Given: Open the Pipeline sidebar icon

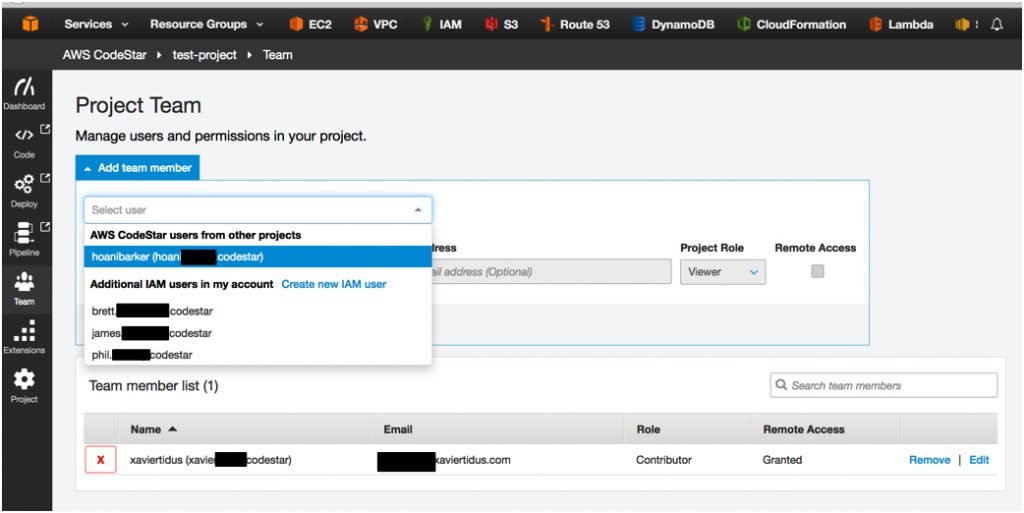Looking at the screenshot, I should click(x=24, y=239).
